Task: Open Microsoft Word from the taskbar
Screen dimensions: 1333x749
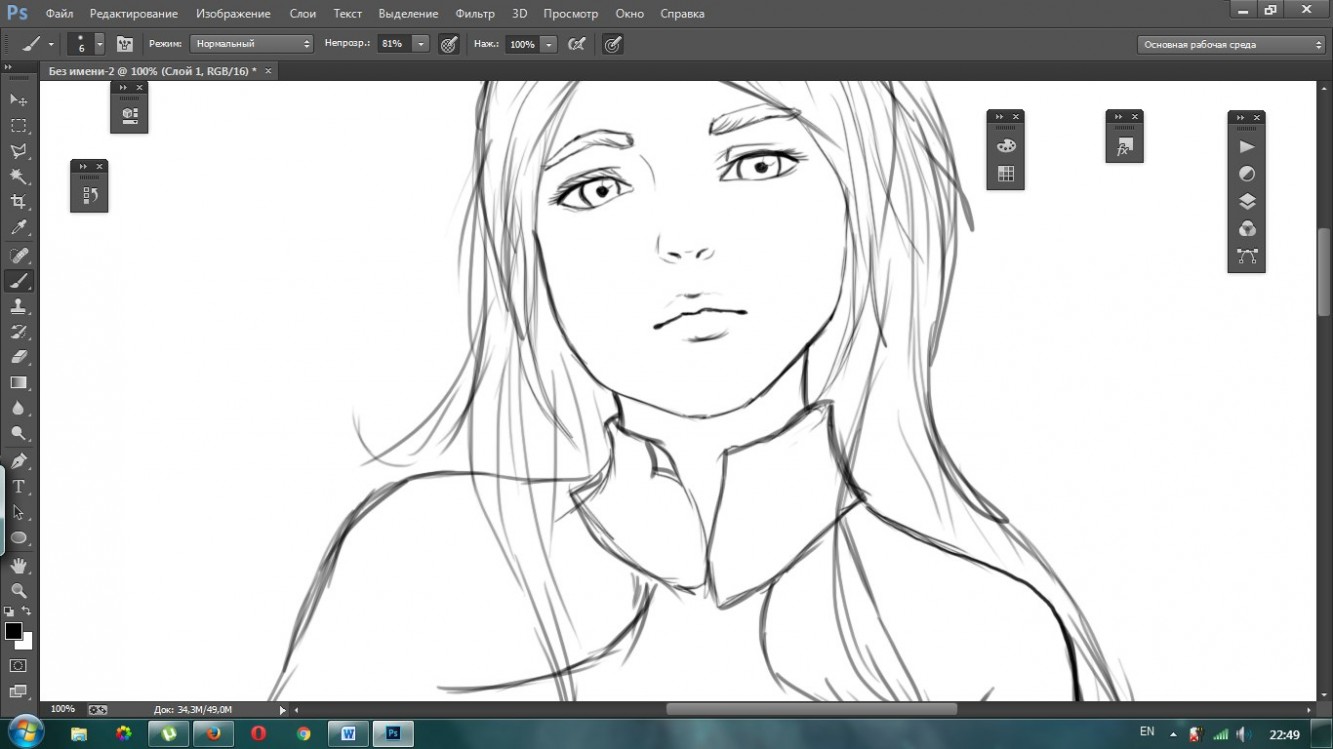Action: click(348, 734)
